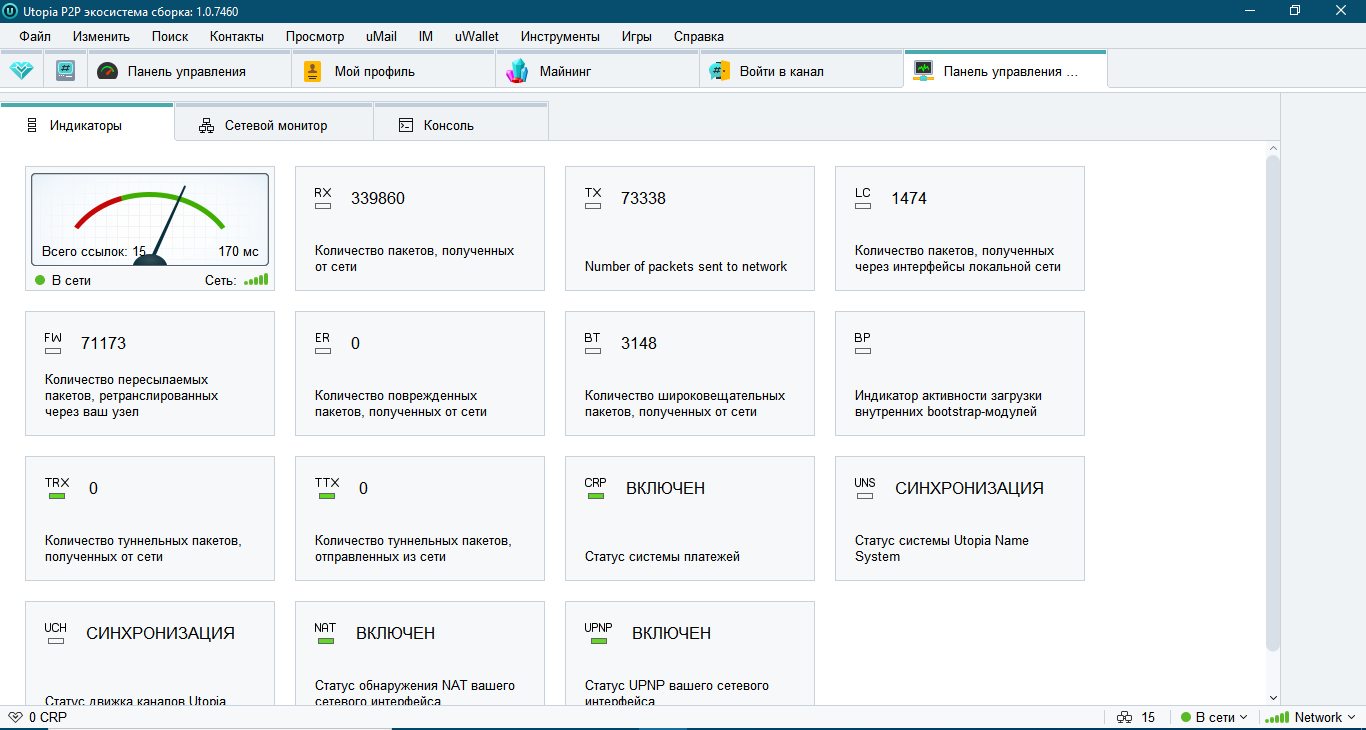The height and width of the screenshot is (730, 1366).
Task: Open the hash chat icon tab
Action: click(65, 71)
